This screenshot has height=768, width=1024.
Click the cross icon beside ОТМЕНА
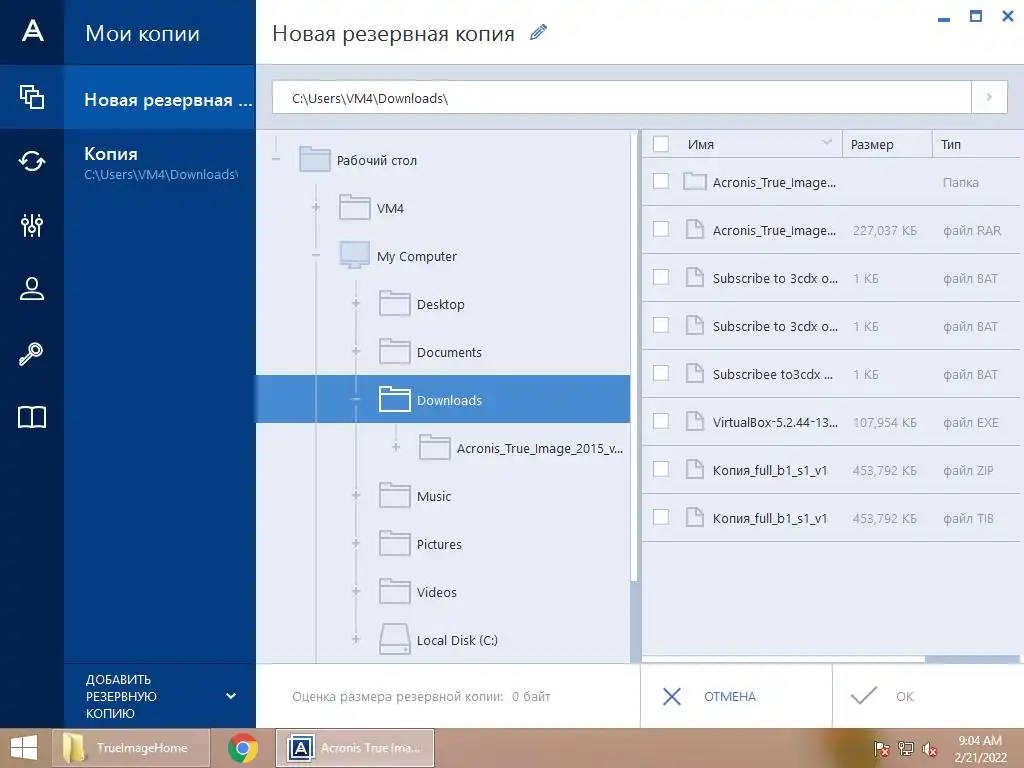[x=671, y=696]
